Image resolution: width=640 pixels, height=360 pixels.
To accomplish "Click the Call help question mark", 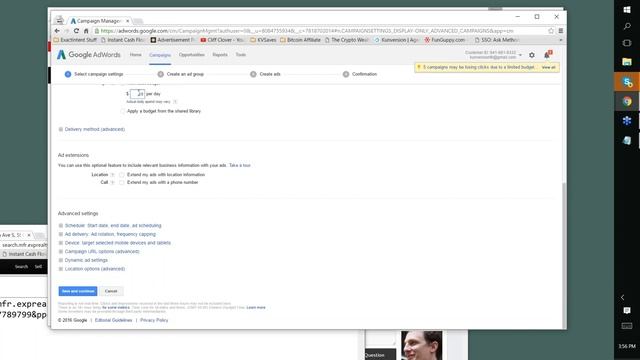I will [113, 182].
